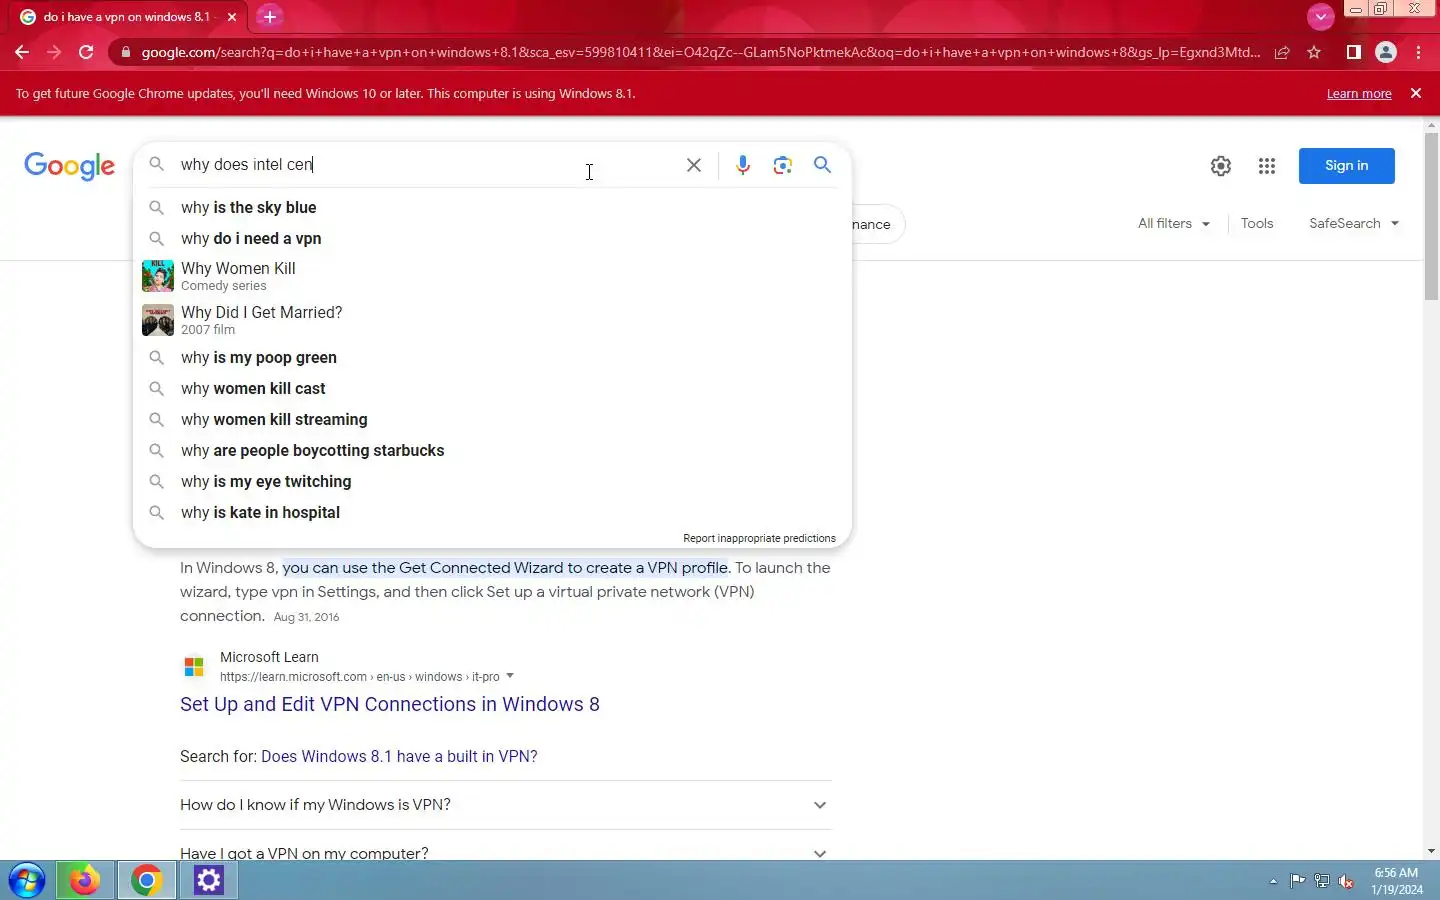Image resolution: width=1440 pixels, height=900 pixels.
Task: Open 'Set Up and Edit VPN Connections' result
Action: pos(390,704)
